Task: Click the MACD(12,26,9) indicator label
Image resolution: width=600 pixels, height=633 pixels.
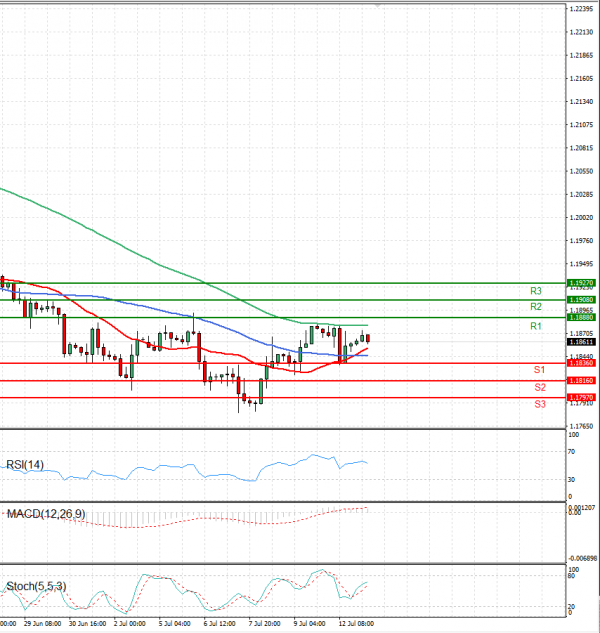Action: (46, 514)
